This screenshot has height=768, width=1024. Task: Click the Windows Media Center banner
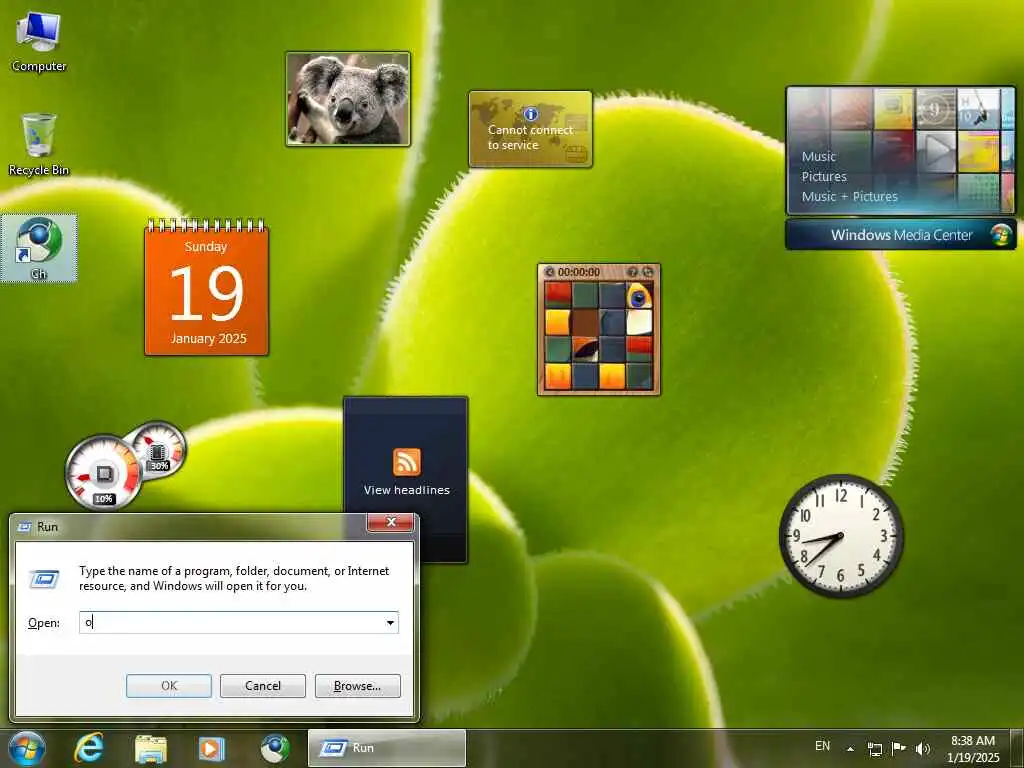(901, 234)
